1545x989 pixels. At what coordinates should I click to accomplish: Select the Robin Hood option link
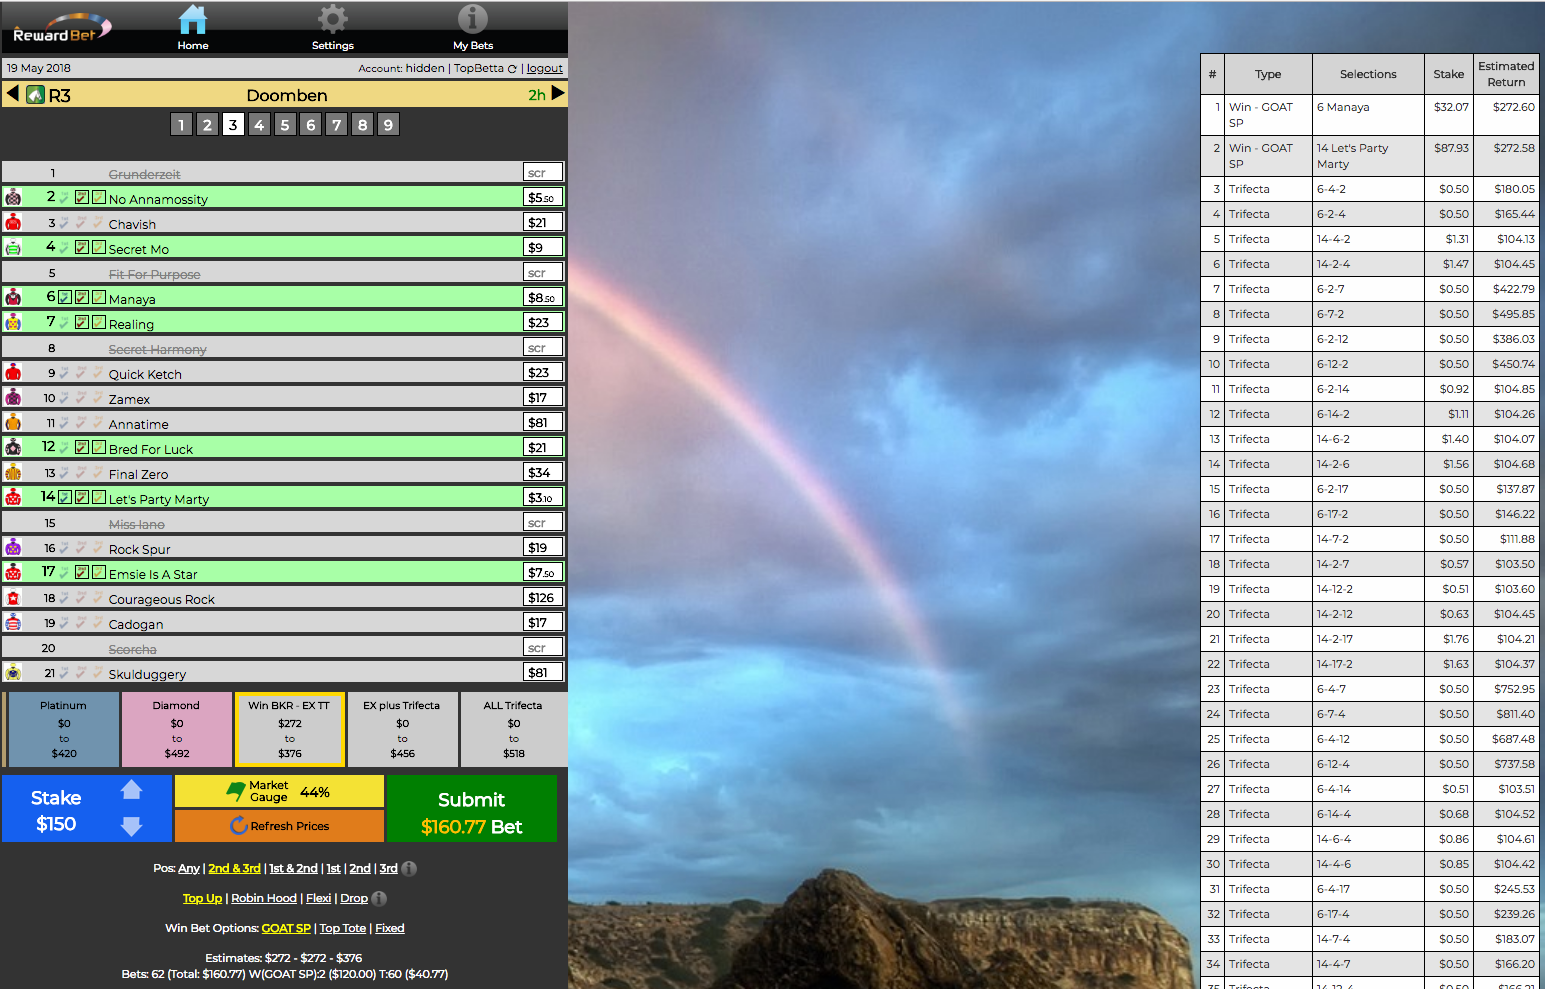tap(264, 898)
